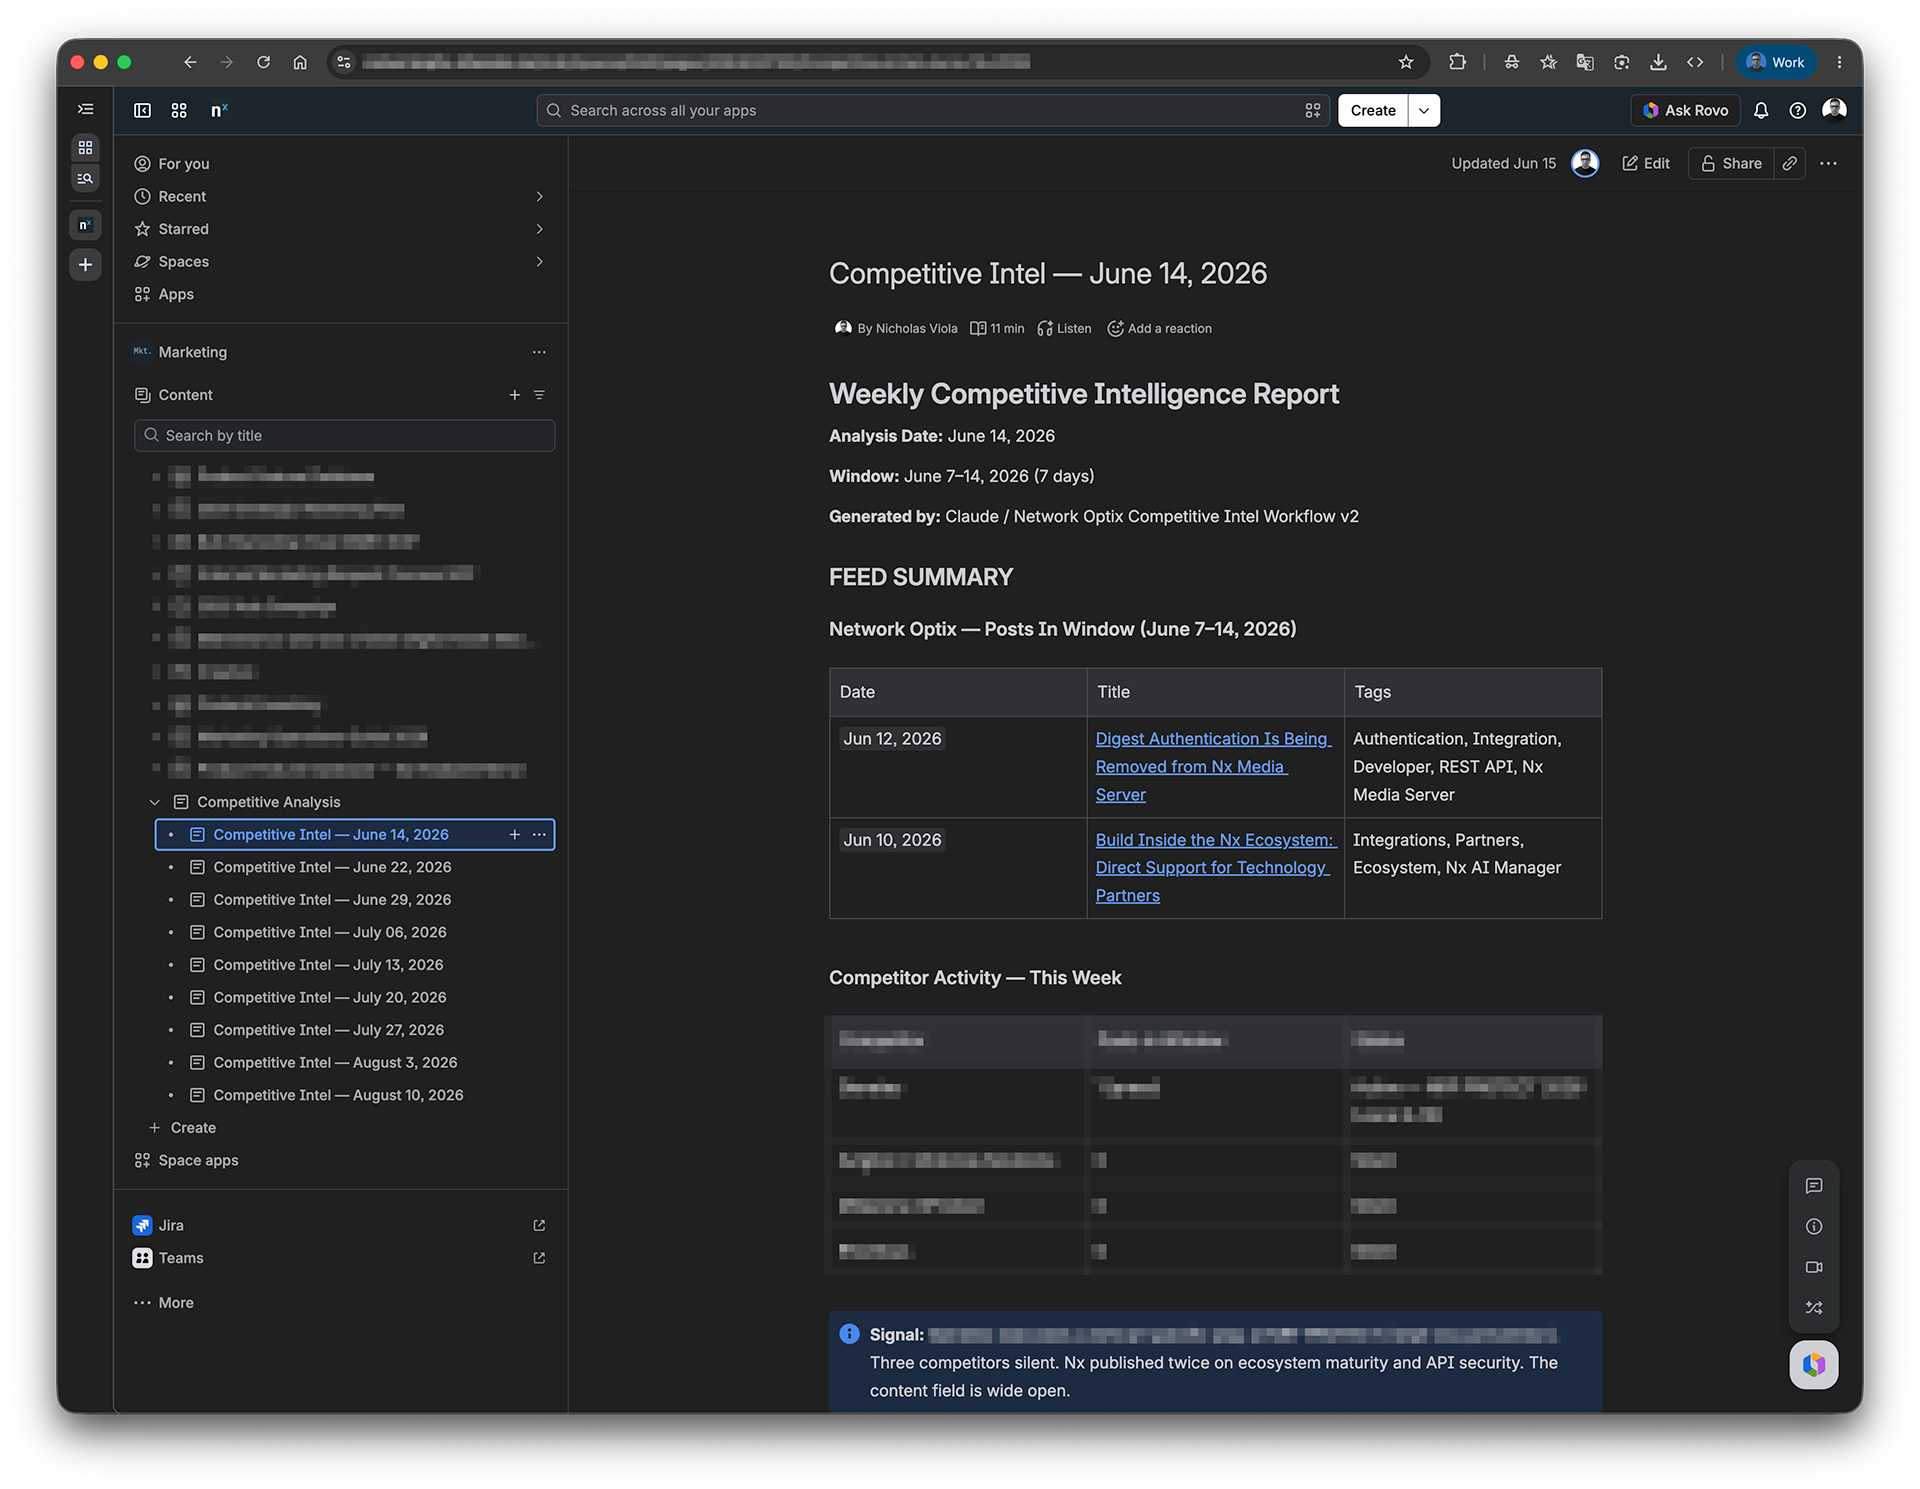Copy page link with the link icon
The image size is (1920, 1489).
tap(1790, 163)
